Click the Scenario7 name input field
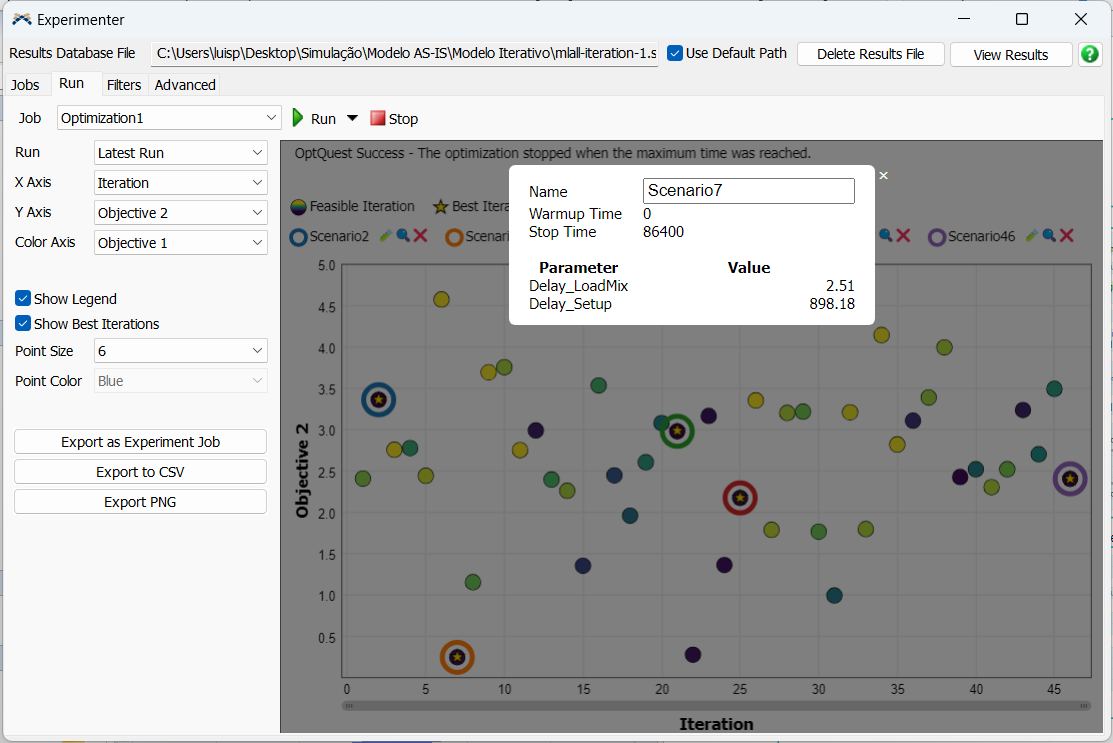Viewport: 1113px width, 743px height. [748, 191]
